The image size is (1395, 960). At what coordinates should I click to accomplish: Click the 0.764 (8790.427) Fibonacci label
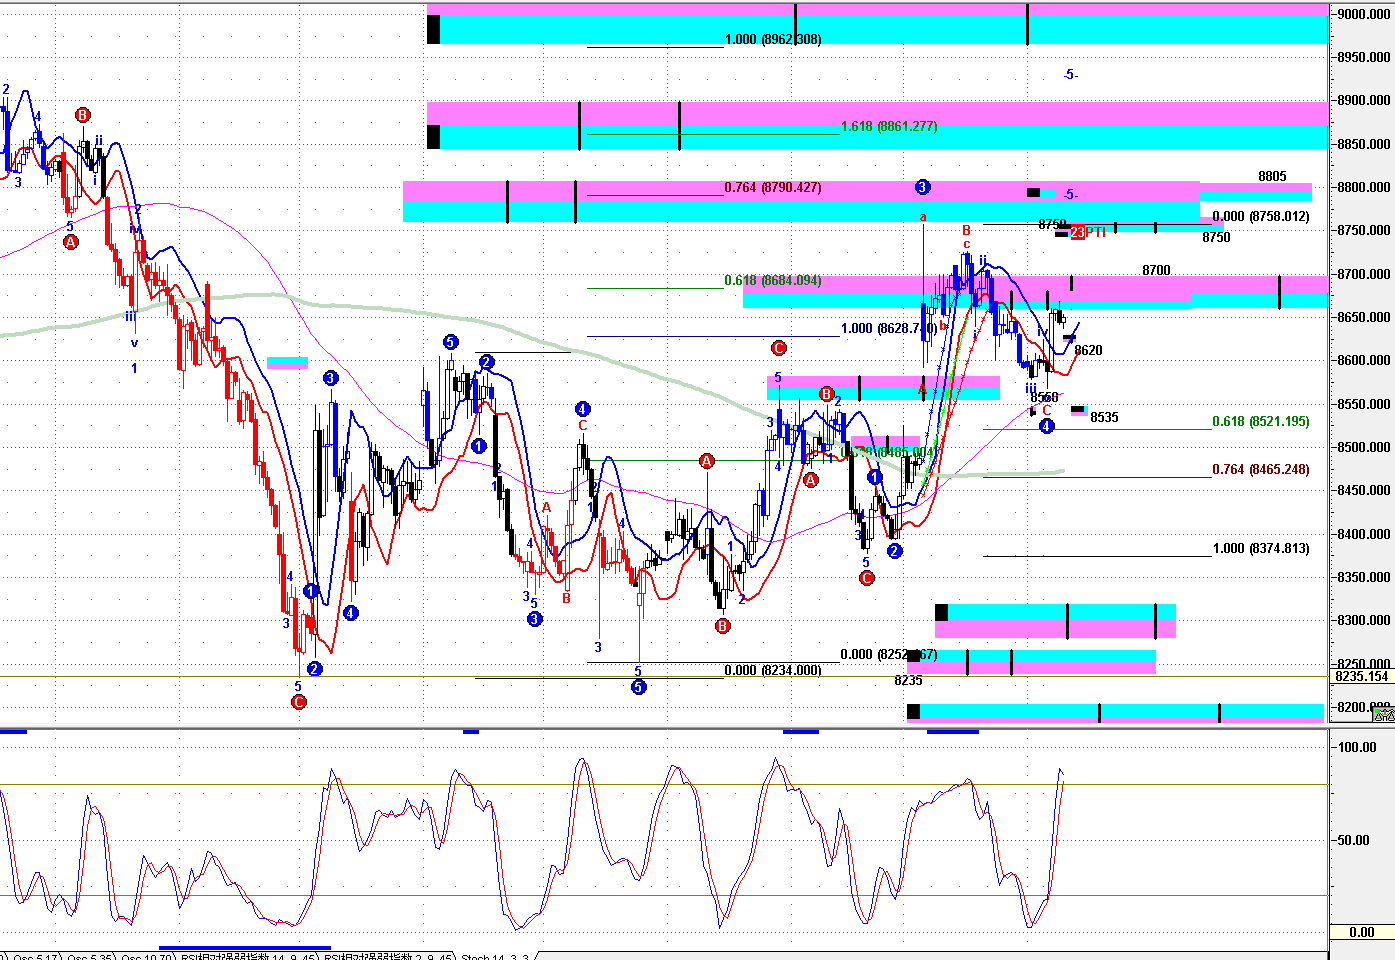pos(773,187)
